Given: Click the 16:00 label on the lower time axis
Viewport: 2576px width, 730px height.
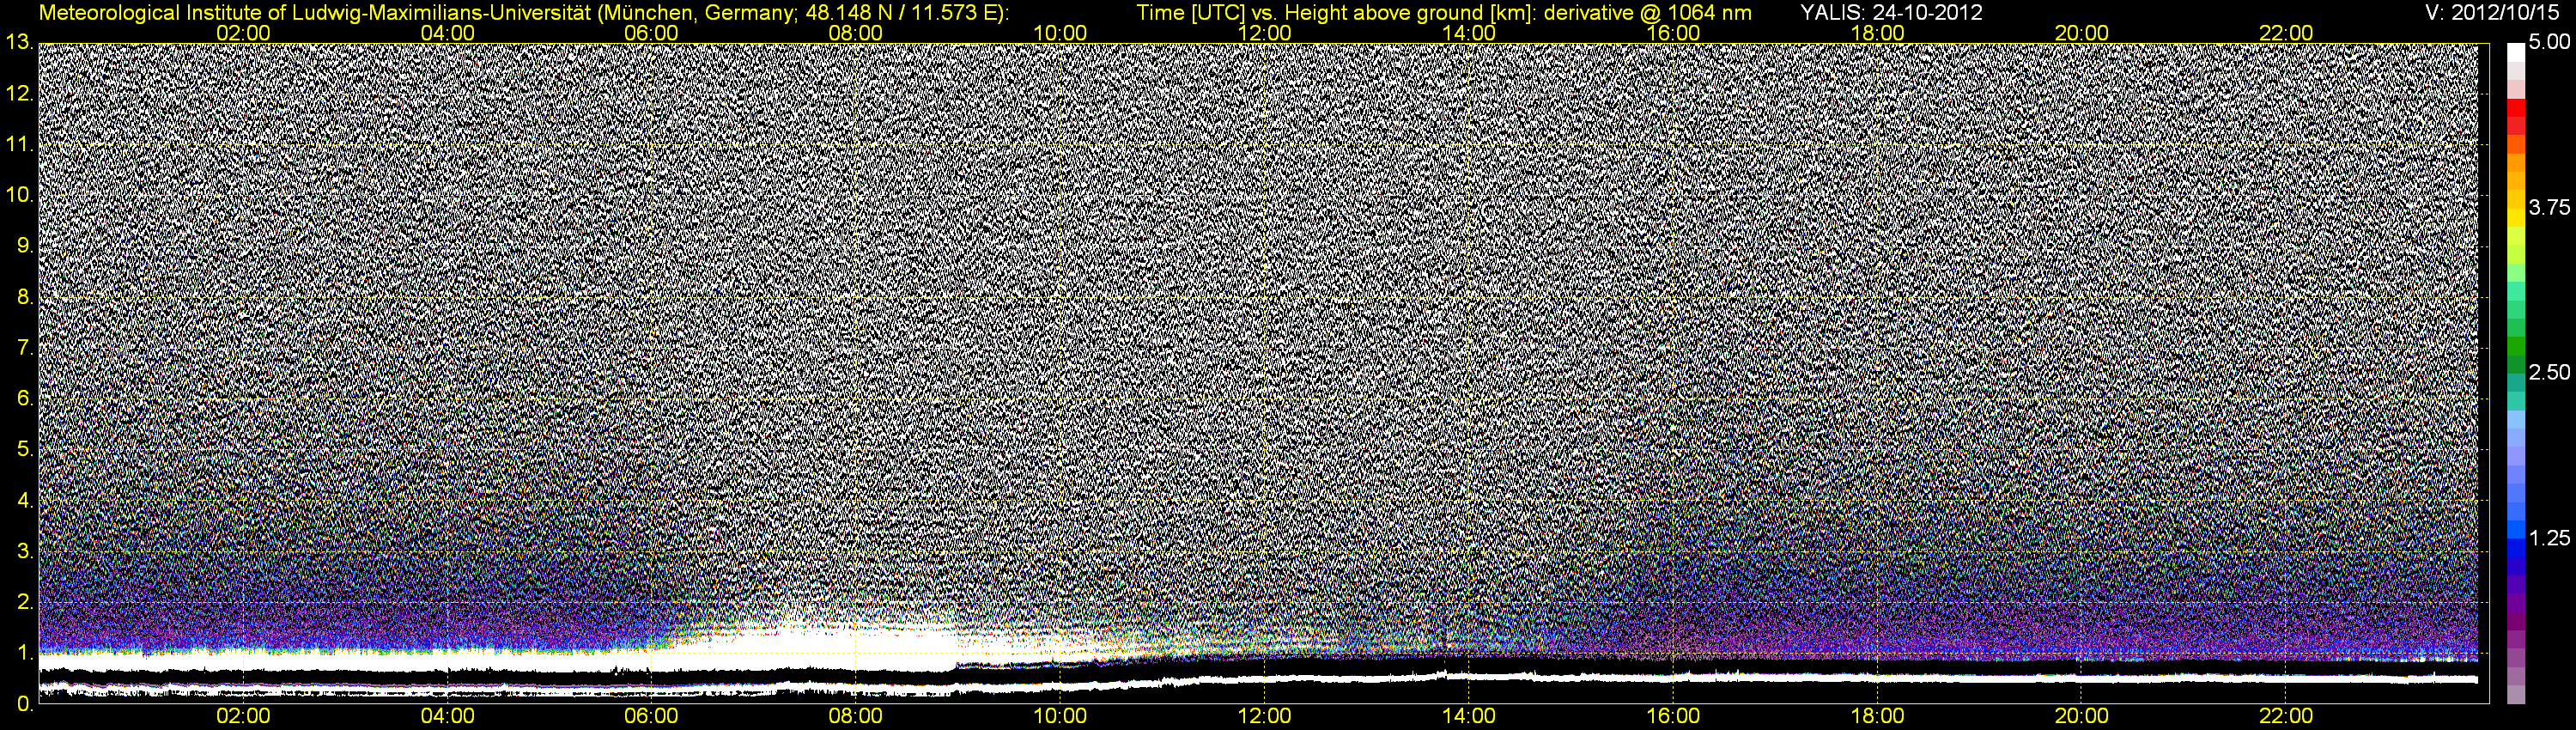Looking at the screenshot, I should click(x=1673, y=717).
